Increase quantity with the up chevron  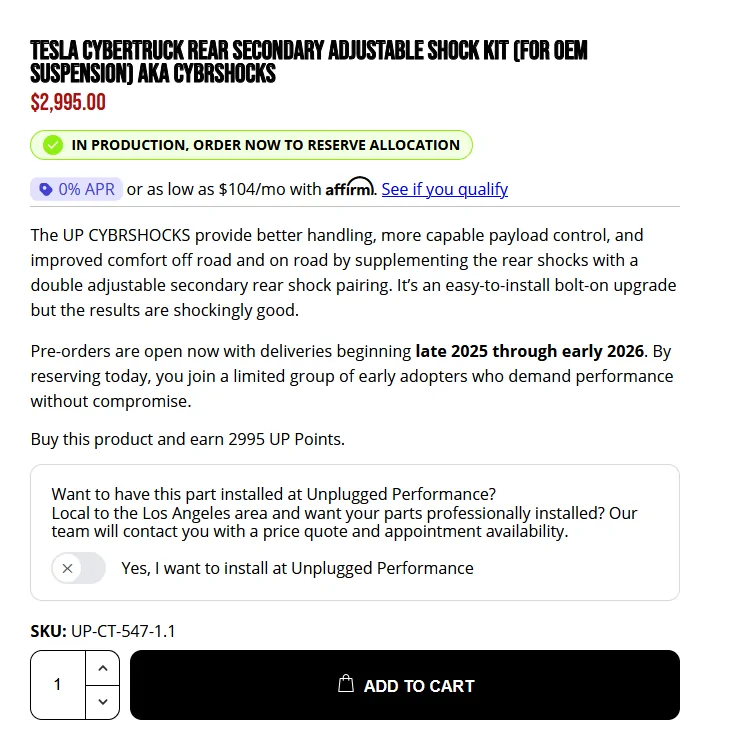click(103, 668)
